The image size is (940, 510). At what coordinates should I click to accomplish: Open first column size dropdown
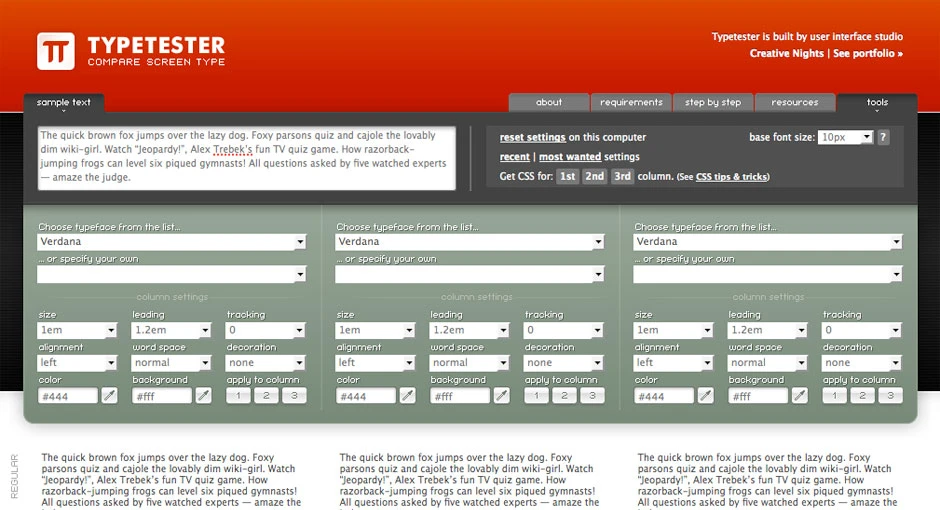coord(77,330)
